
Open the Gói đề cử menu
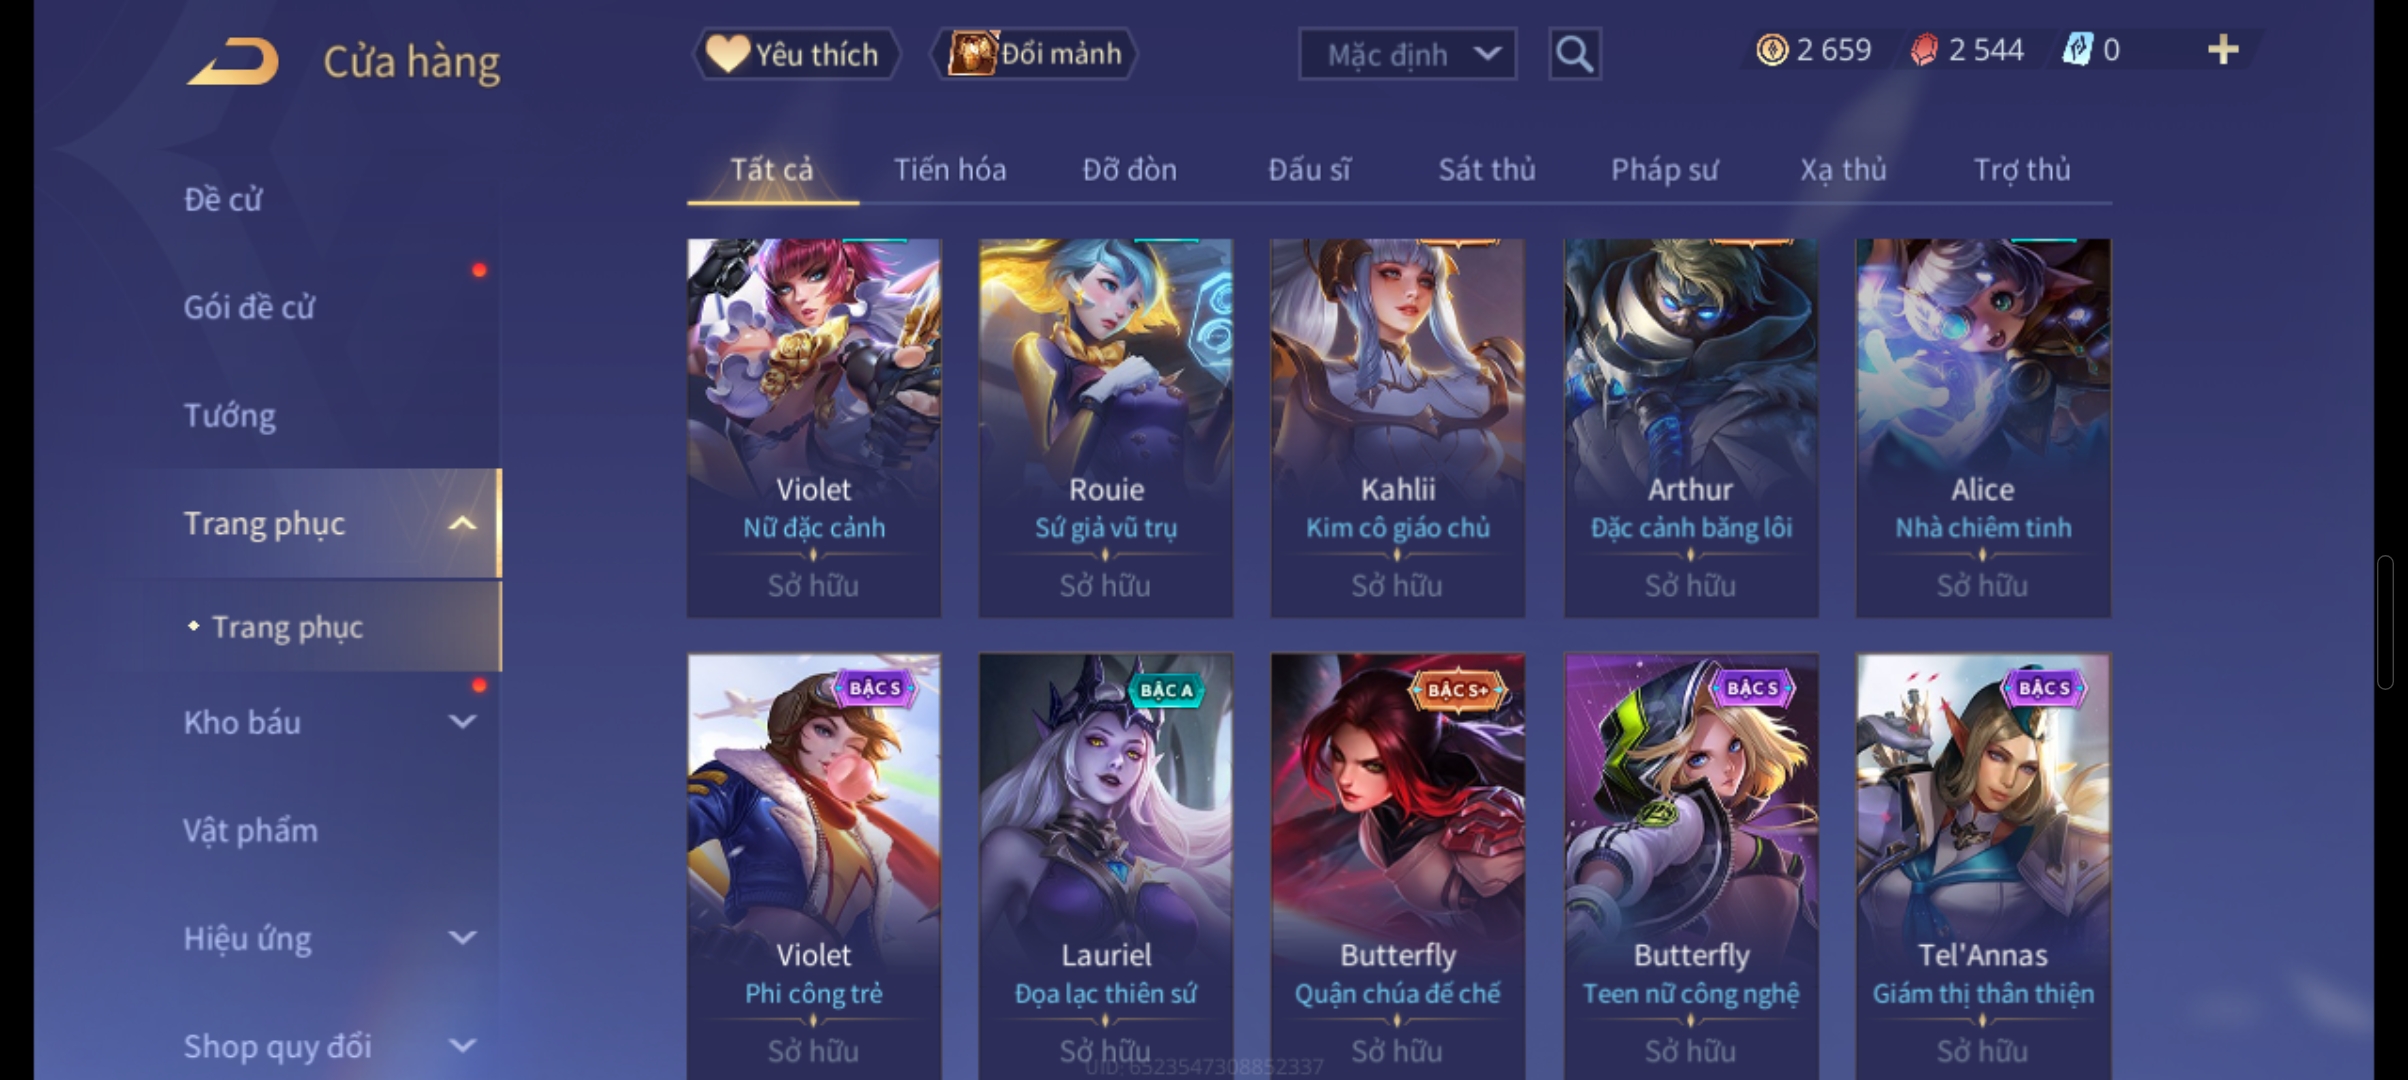click(249, 307)
